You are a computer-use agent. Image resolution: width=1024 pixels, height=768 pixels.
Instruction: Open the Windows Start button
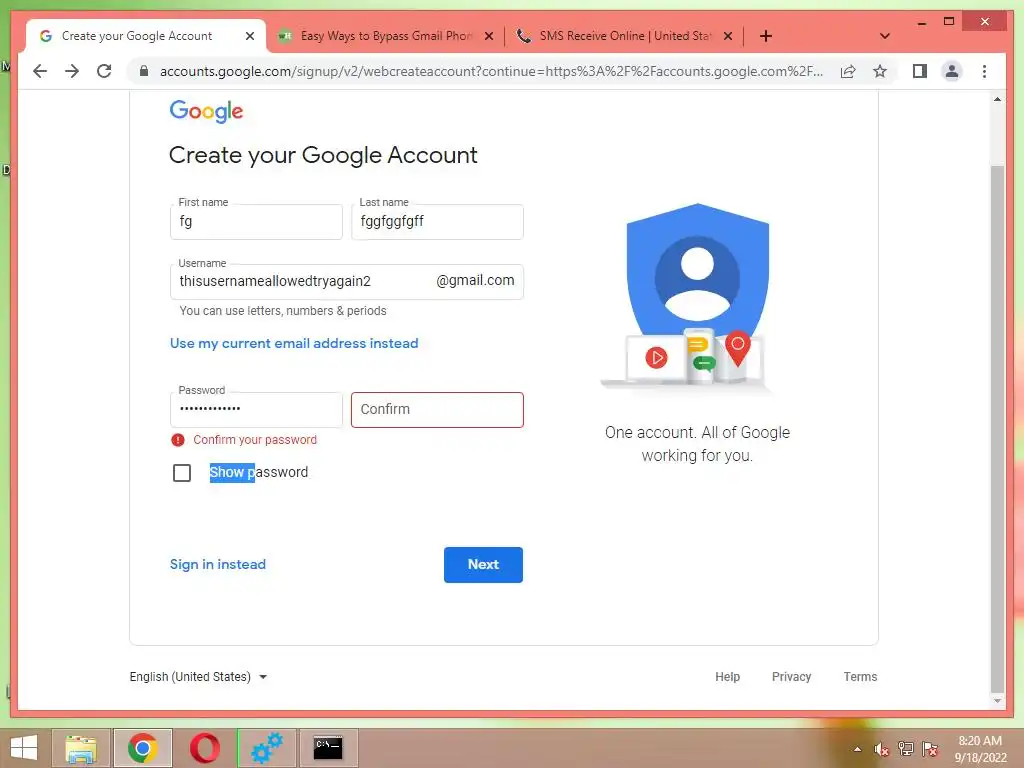click(x=24, y=748)
